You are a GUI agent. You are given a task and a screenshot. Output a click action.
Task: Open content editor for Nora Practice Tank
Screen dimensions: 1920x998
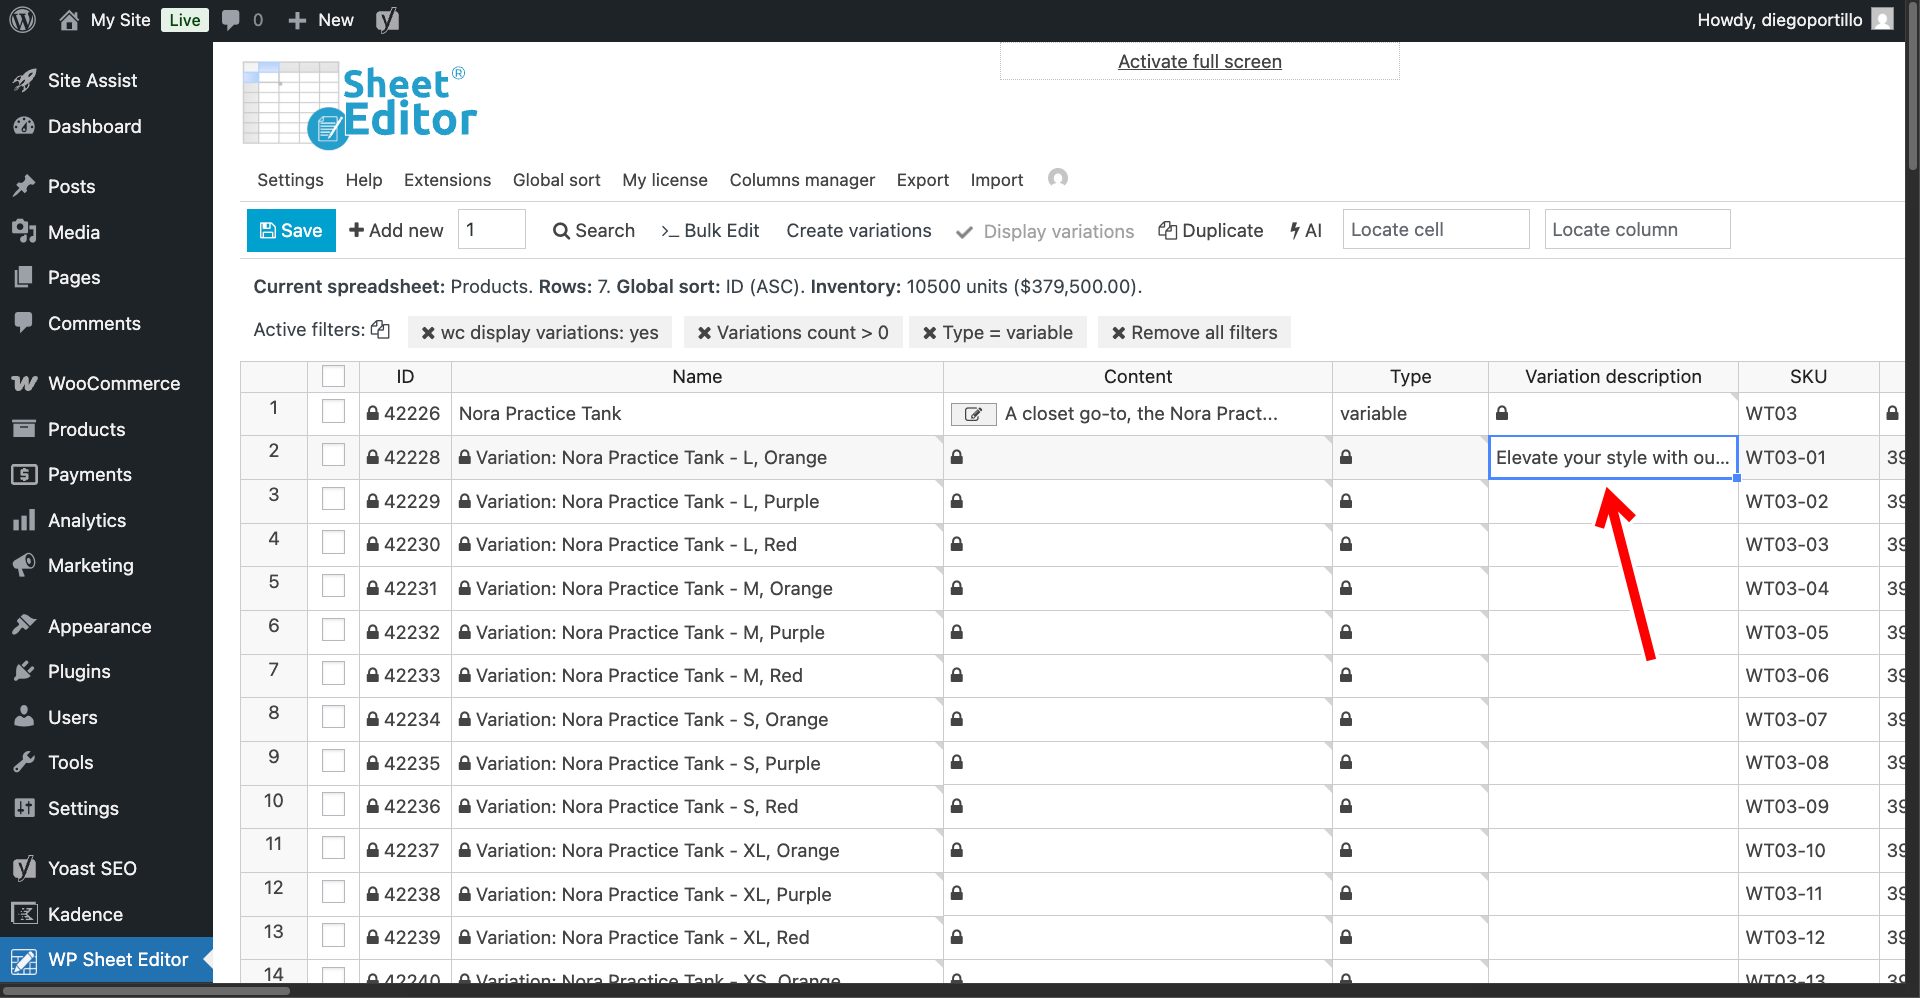pos(972,414)
